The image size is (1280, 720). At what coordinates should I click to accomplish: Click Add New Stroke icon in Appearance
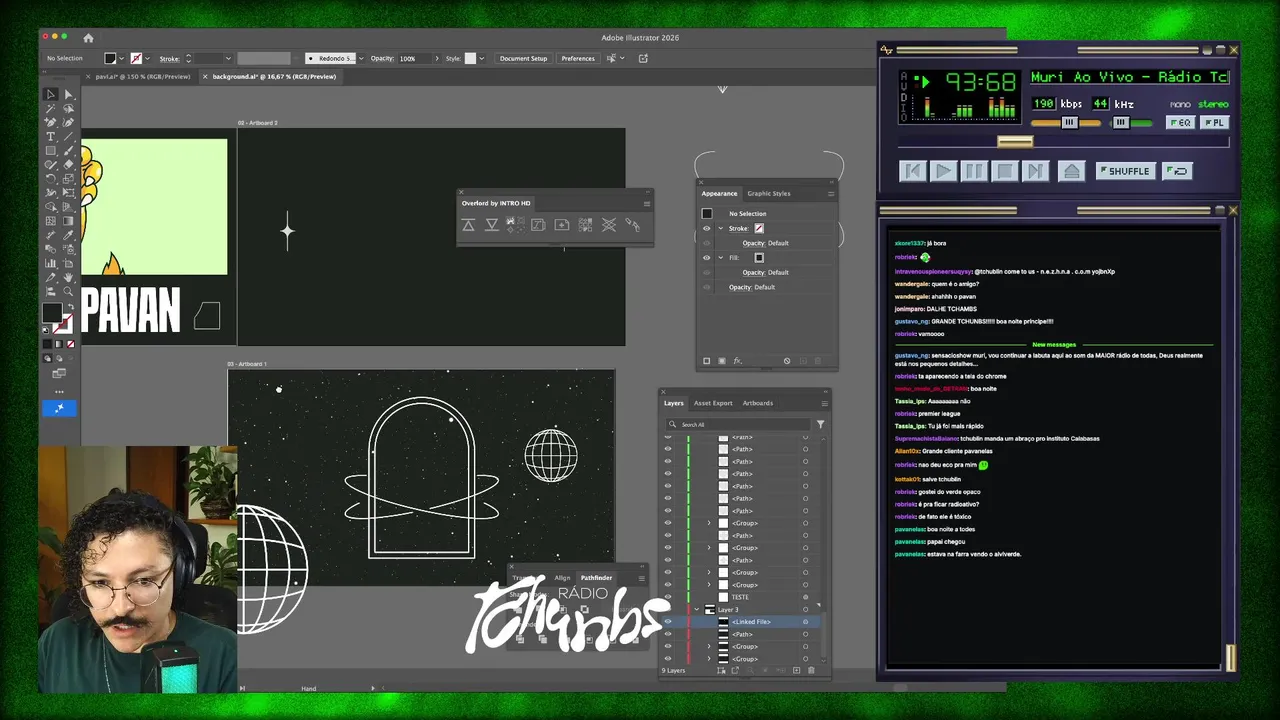pyautogui.click(x=706, y=361)
